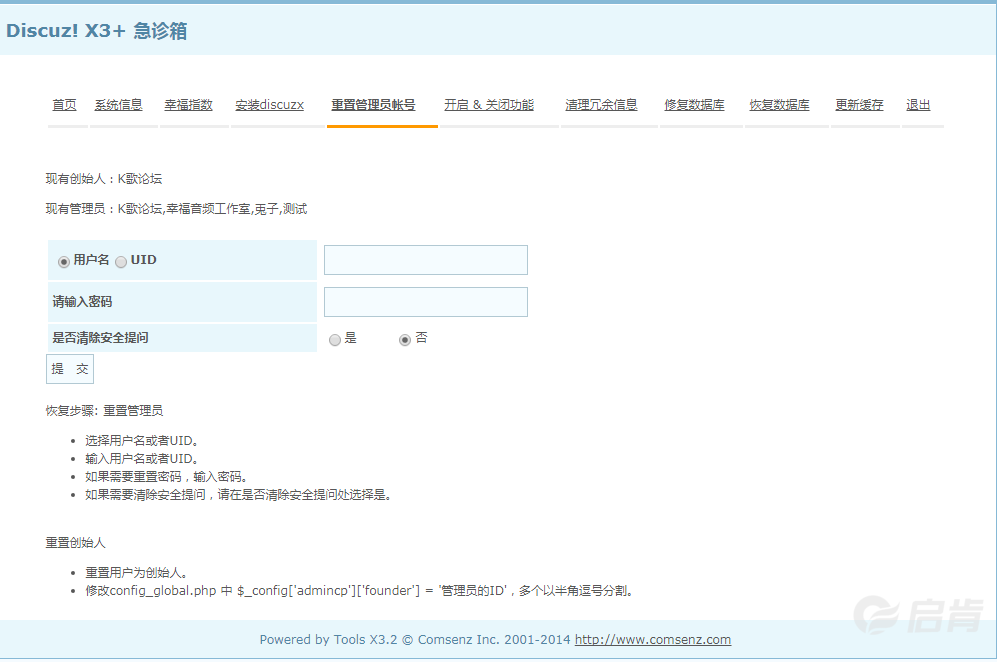Click the 退出 logout link

[918, 105]
